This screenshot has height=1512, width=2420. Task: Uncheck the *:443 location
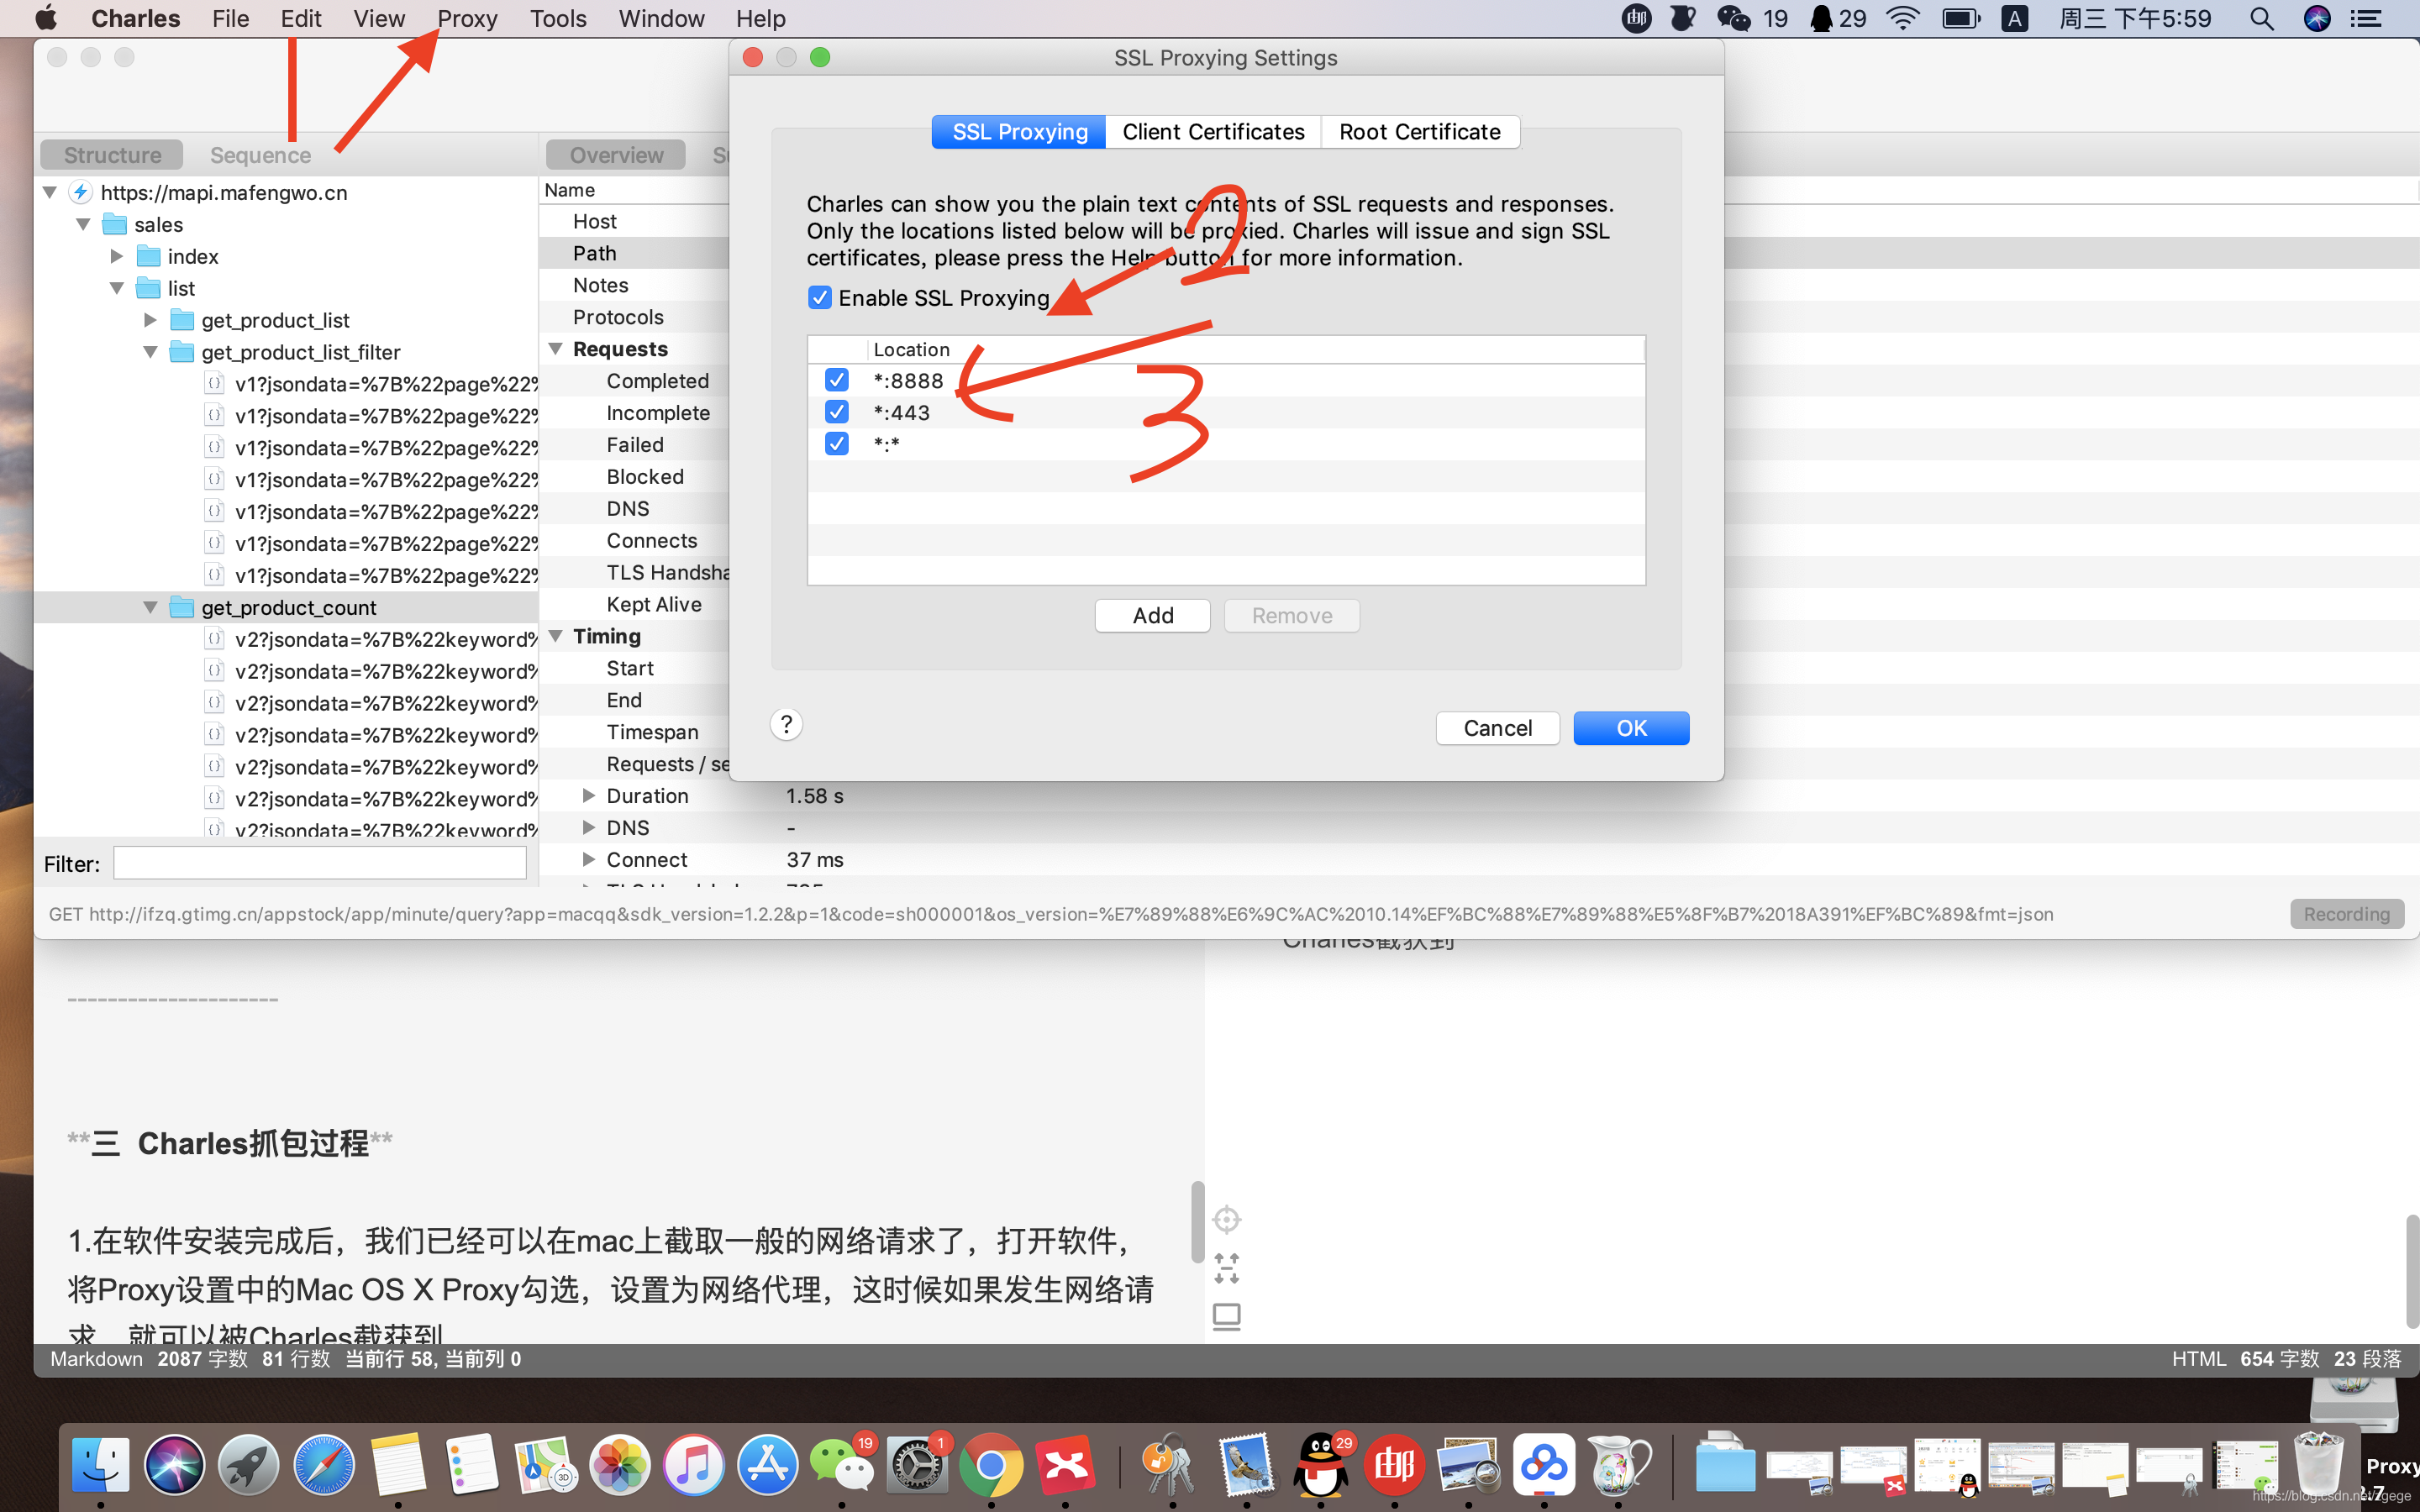[x=837, y=412]
